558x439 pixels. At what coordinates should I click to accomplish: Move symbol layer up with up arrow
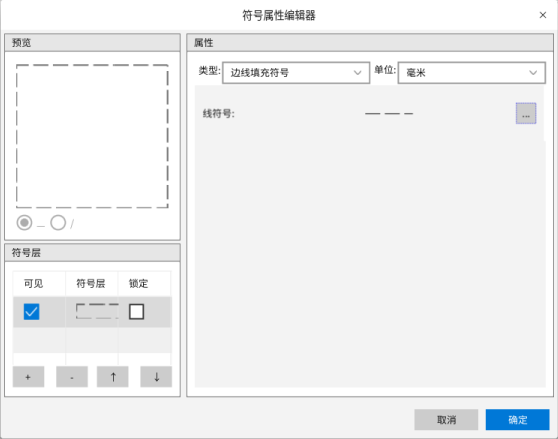pos(113,377)
